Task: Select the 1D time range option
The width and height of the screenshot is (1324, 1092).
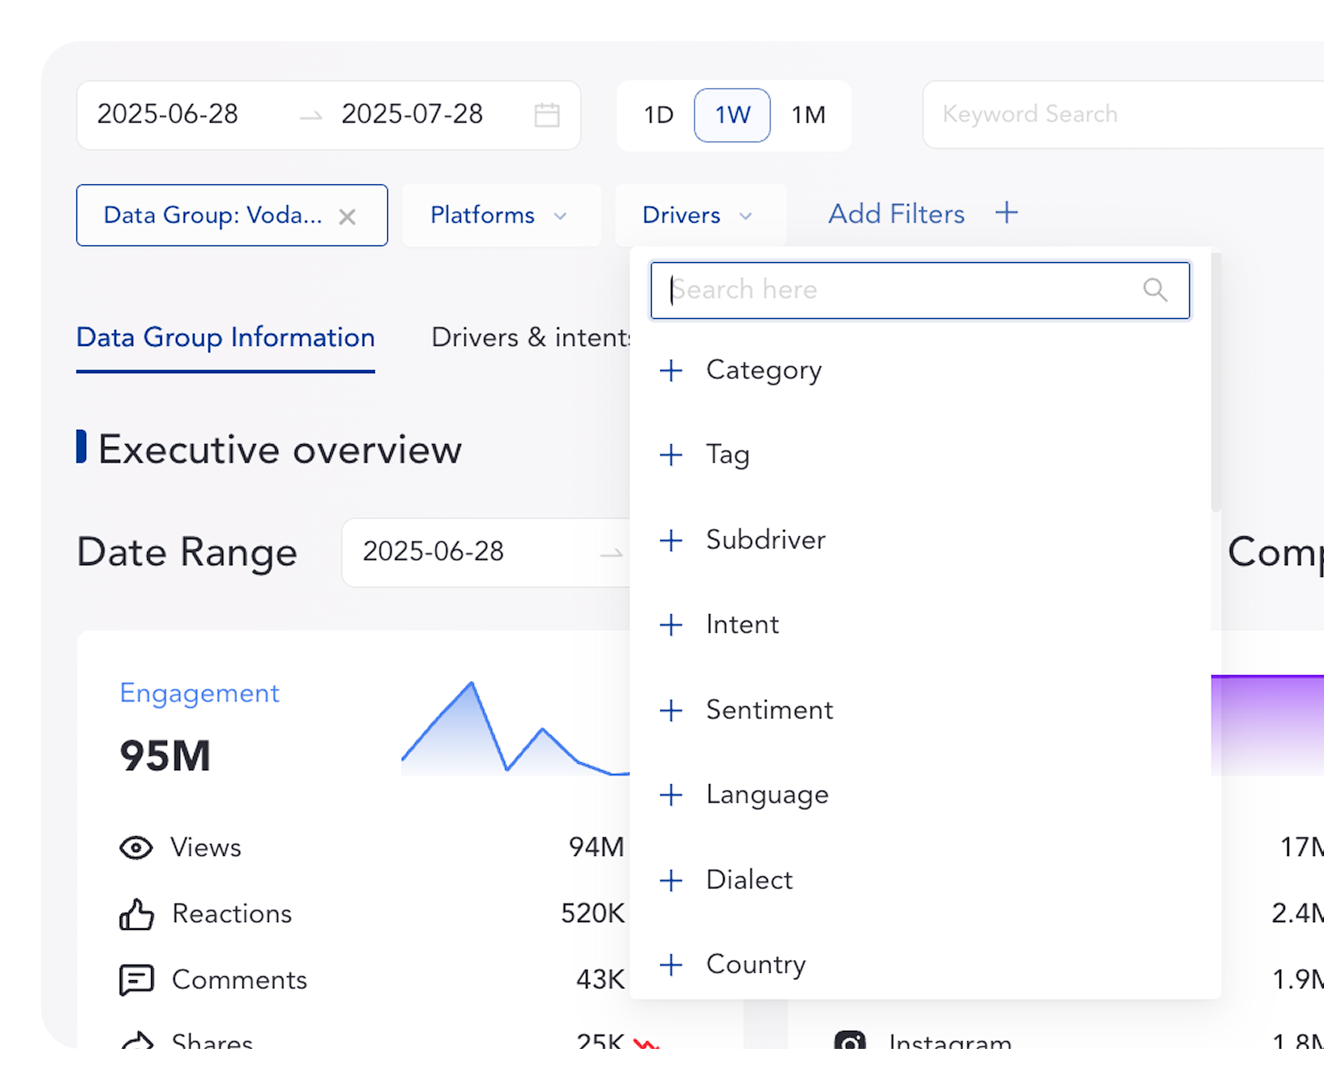Action: point(658,115)
